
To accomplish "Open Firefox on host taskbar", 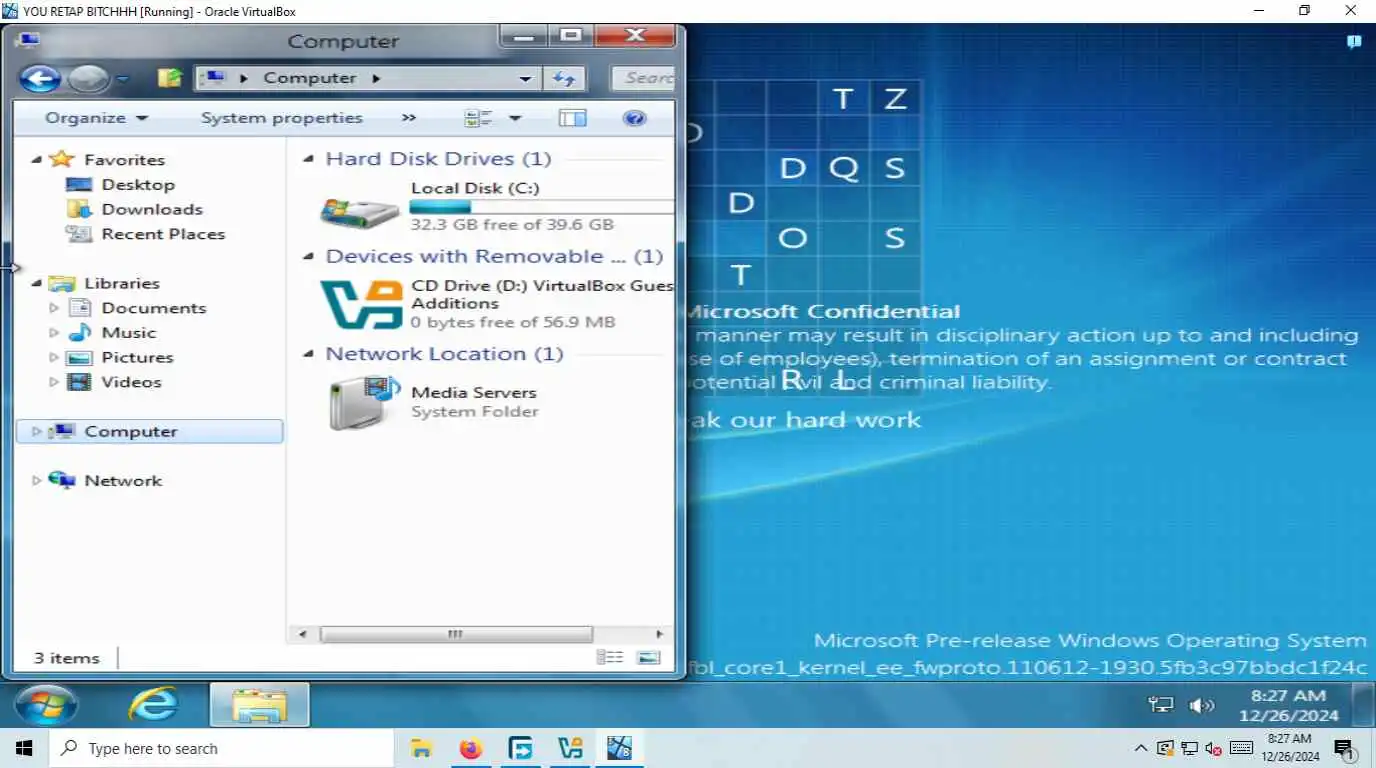I will point(471,748).
